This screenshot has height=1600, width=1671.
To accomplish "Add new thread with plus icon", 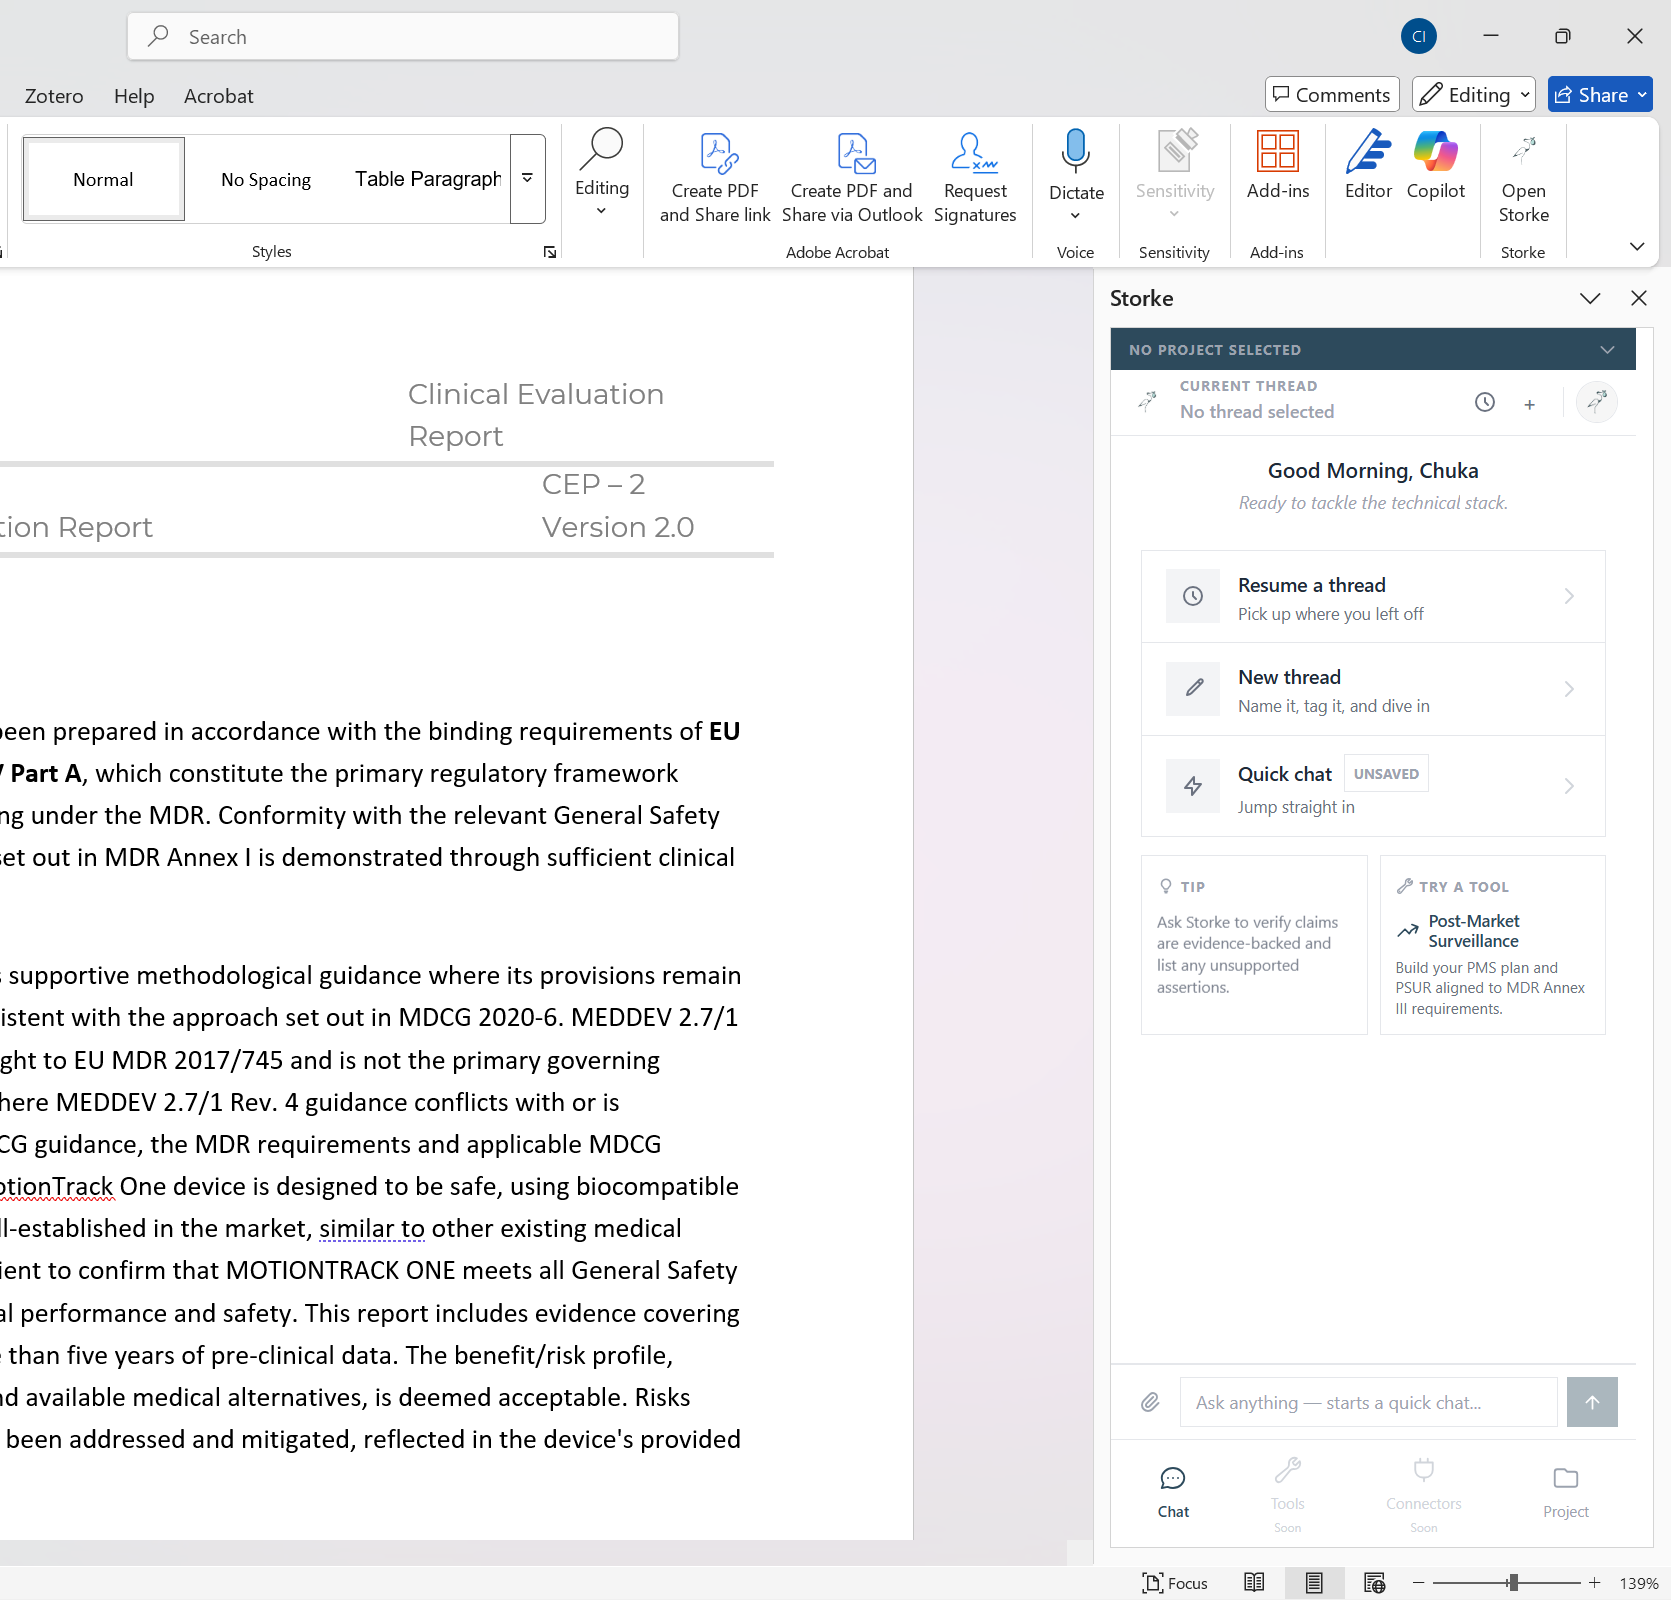I will pos(1529,404).
